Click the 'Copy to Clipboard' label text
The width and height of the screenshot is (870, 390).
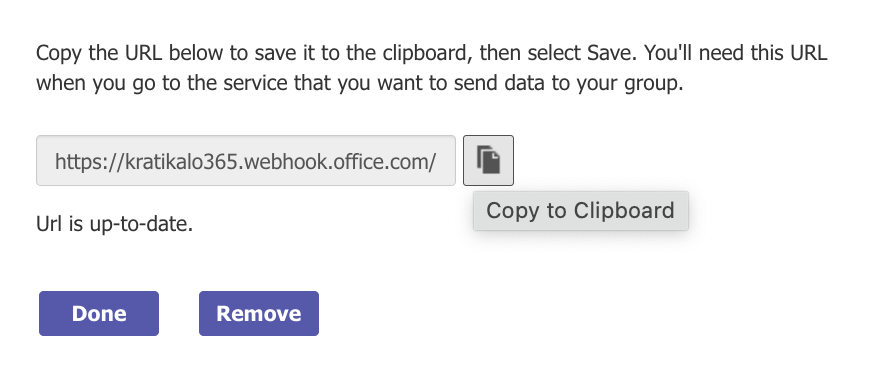pos(580,211)
